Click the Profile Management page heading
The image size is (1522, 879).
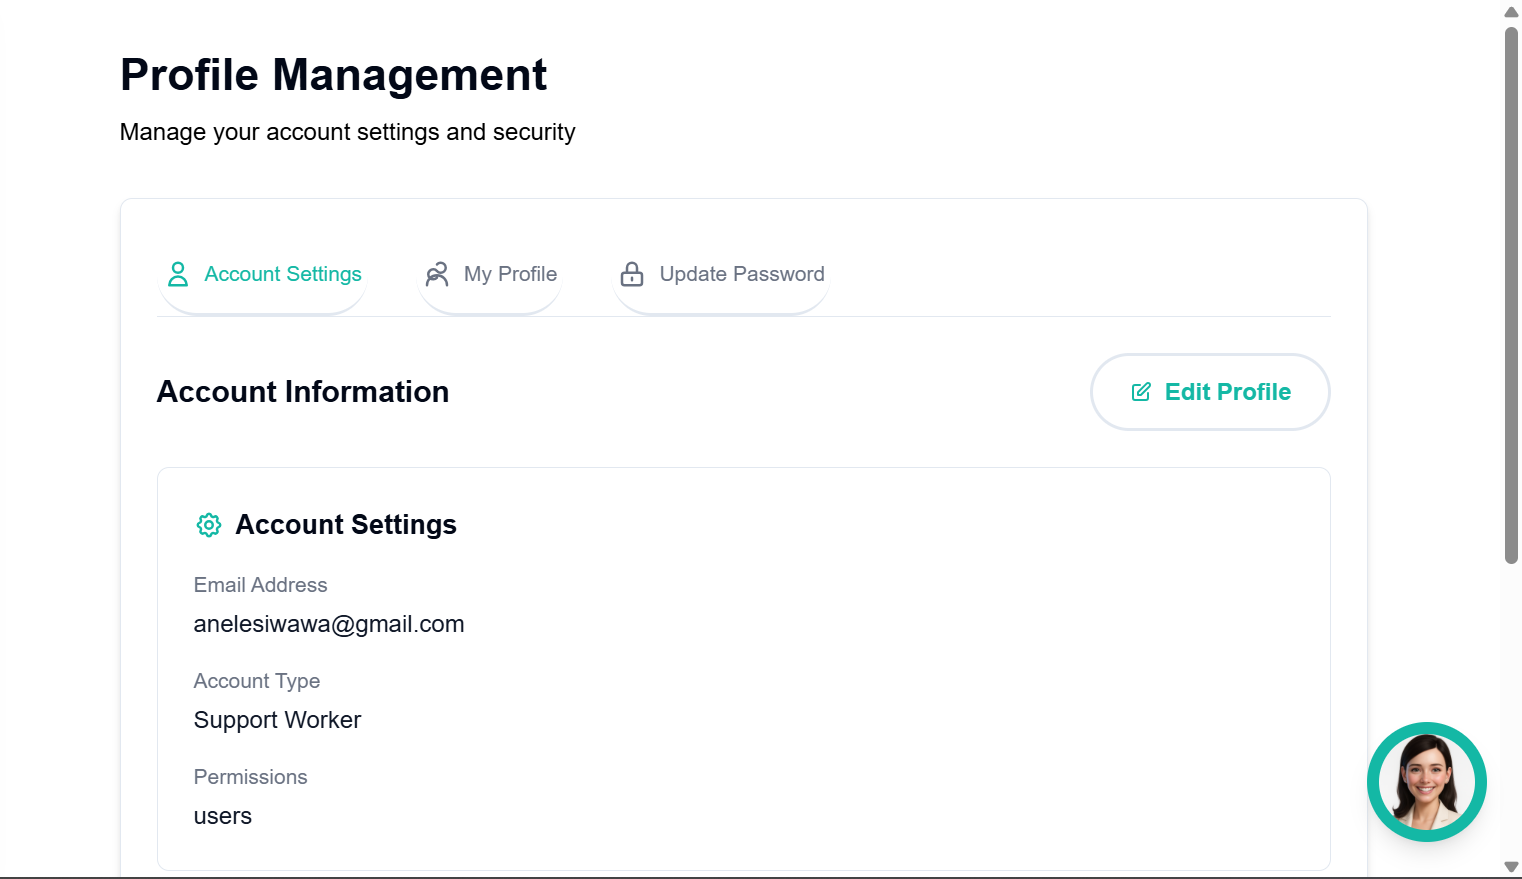333,75
